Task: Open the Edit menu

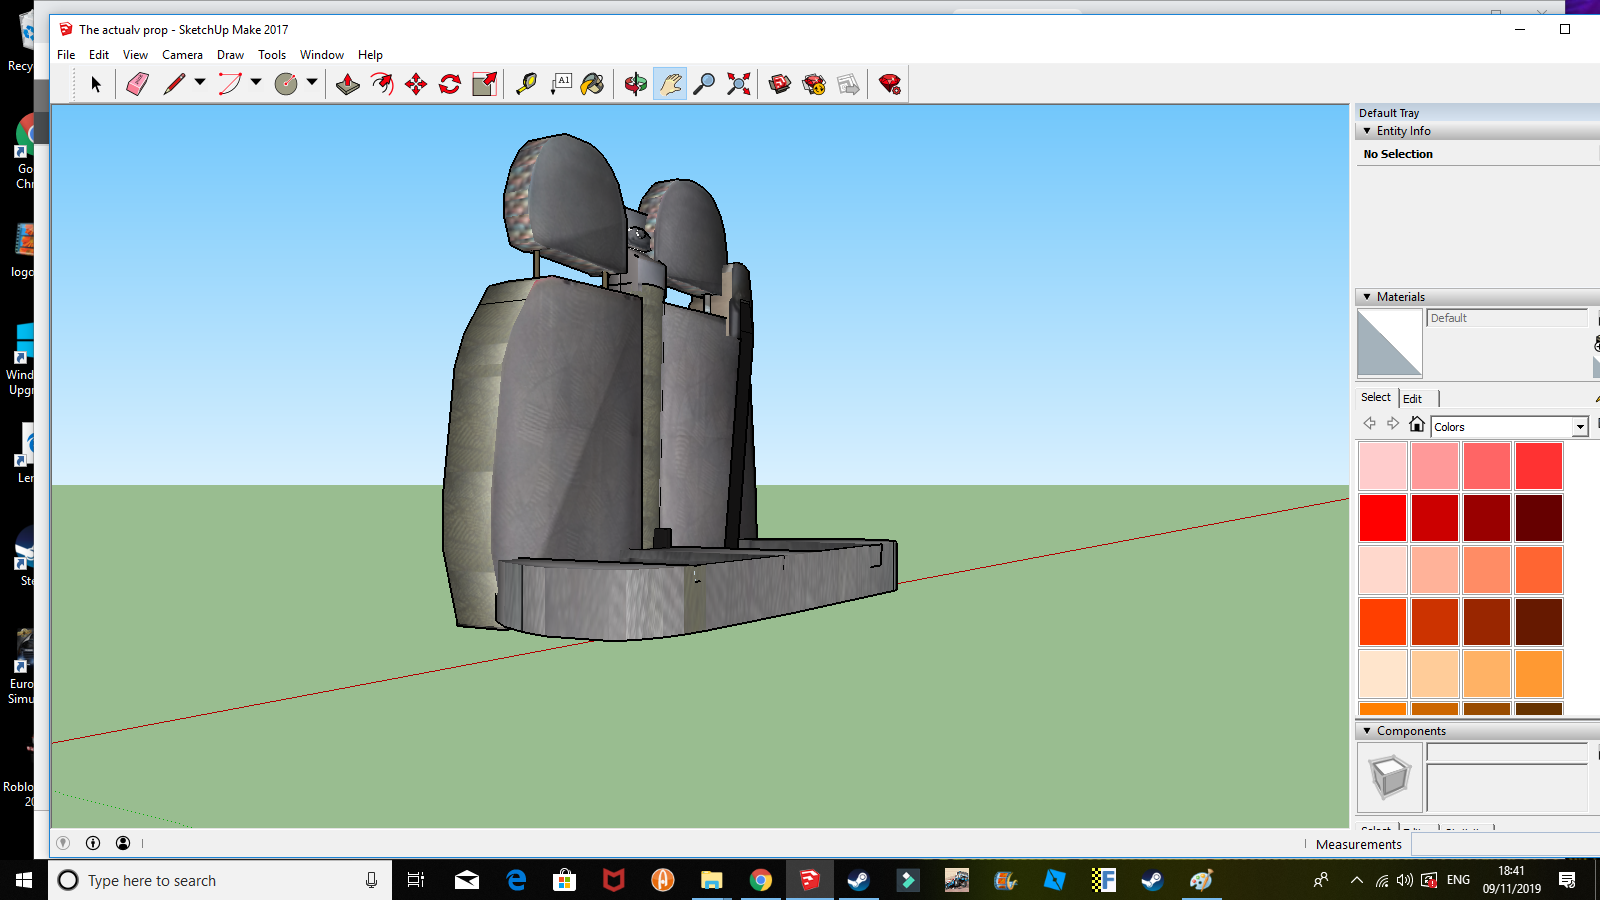Action: click(x=99, y=55)
